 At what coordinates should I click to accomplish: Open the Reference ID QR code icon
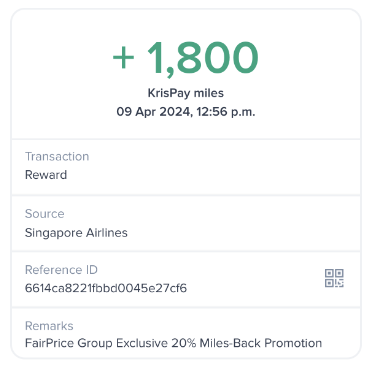pos(334,278)
